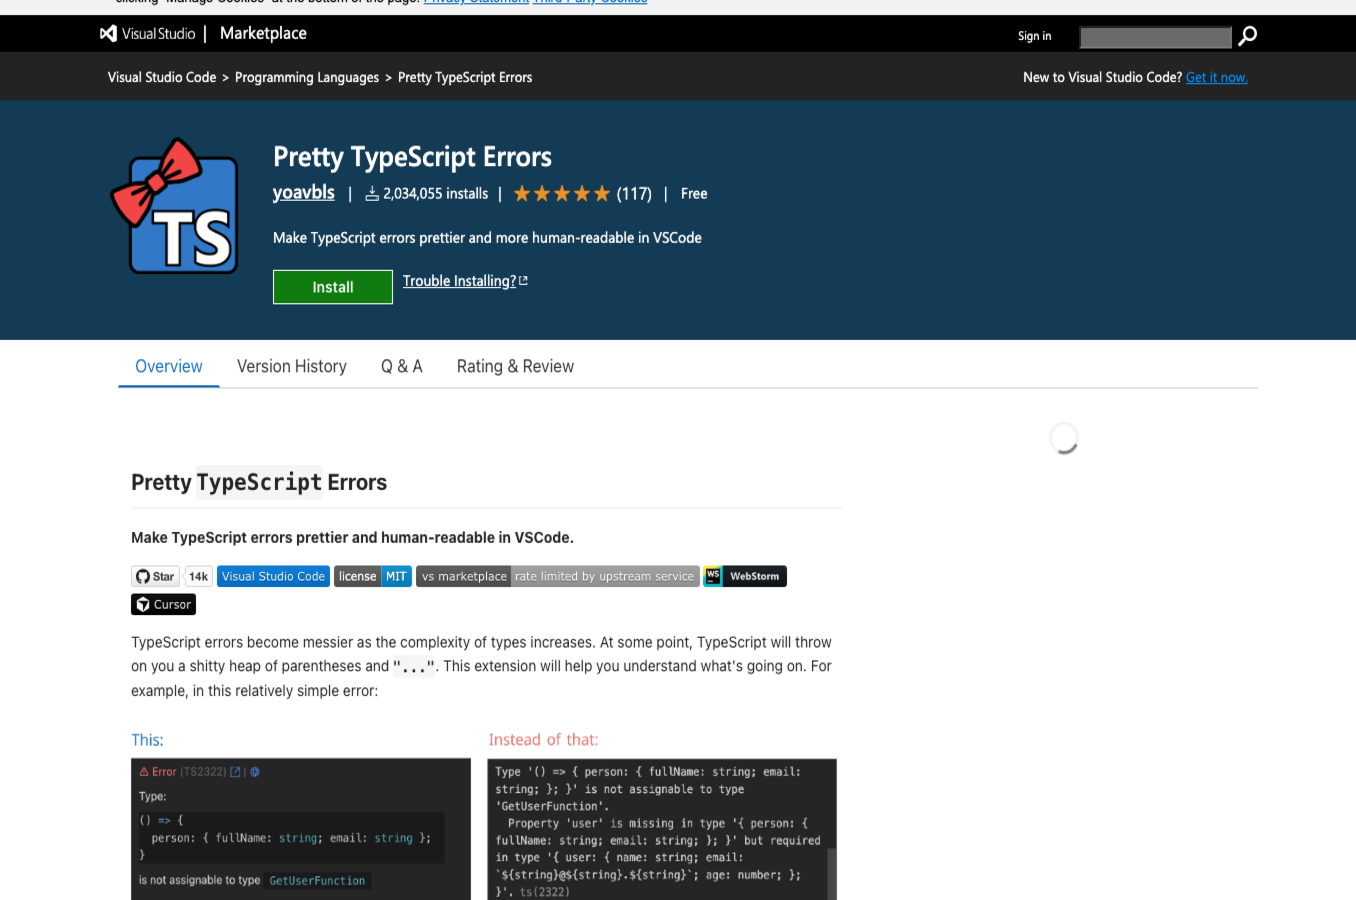Viewport: 1356px width, 900px height.
Task: Open the Trouble Installing? link
Action: coord(459,281)
